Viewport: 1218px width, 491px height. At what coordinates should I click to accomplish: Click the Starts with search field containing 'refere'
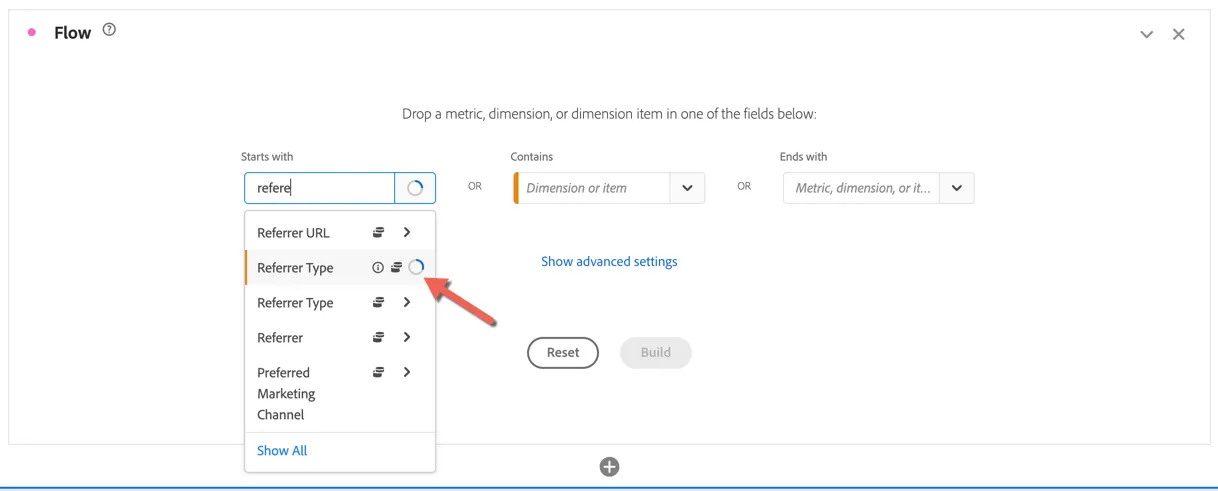320,188
